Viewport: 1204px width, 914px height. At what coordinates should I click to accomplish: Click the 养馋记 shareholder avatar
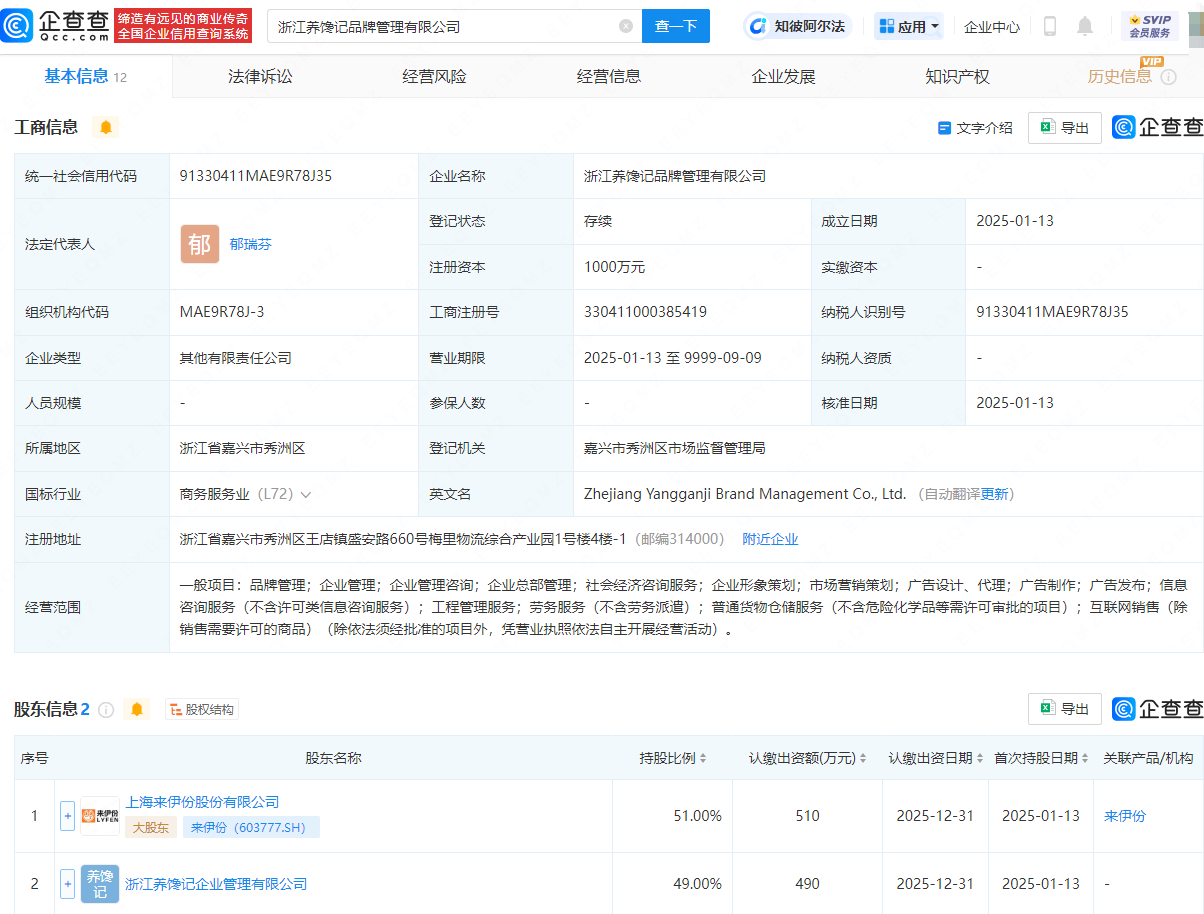pos(100,884)
